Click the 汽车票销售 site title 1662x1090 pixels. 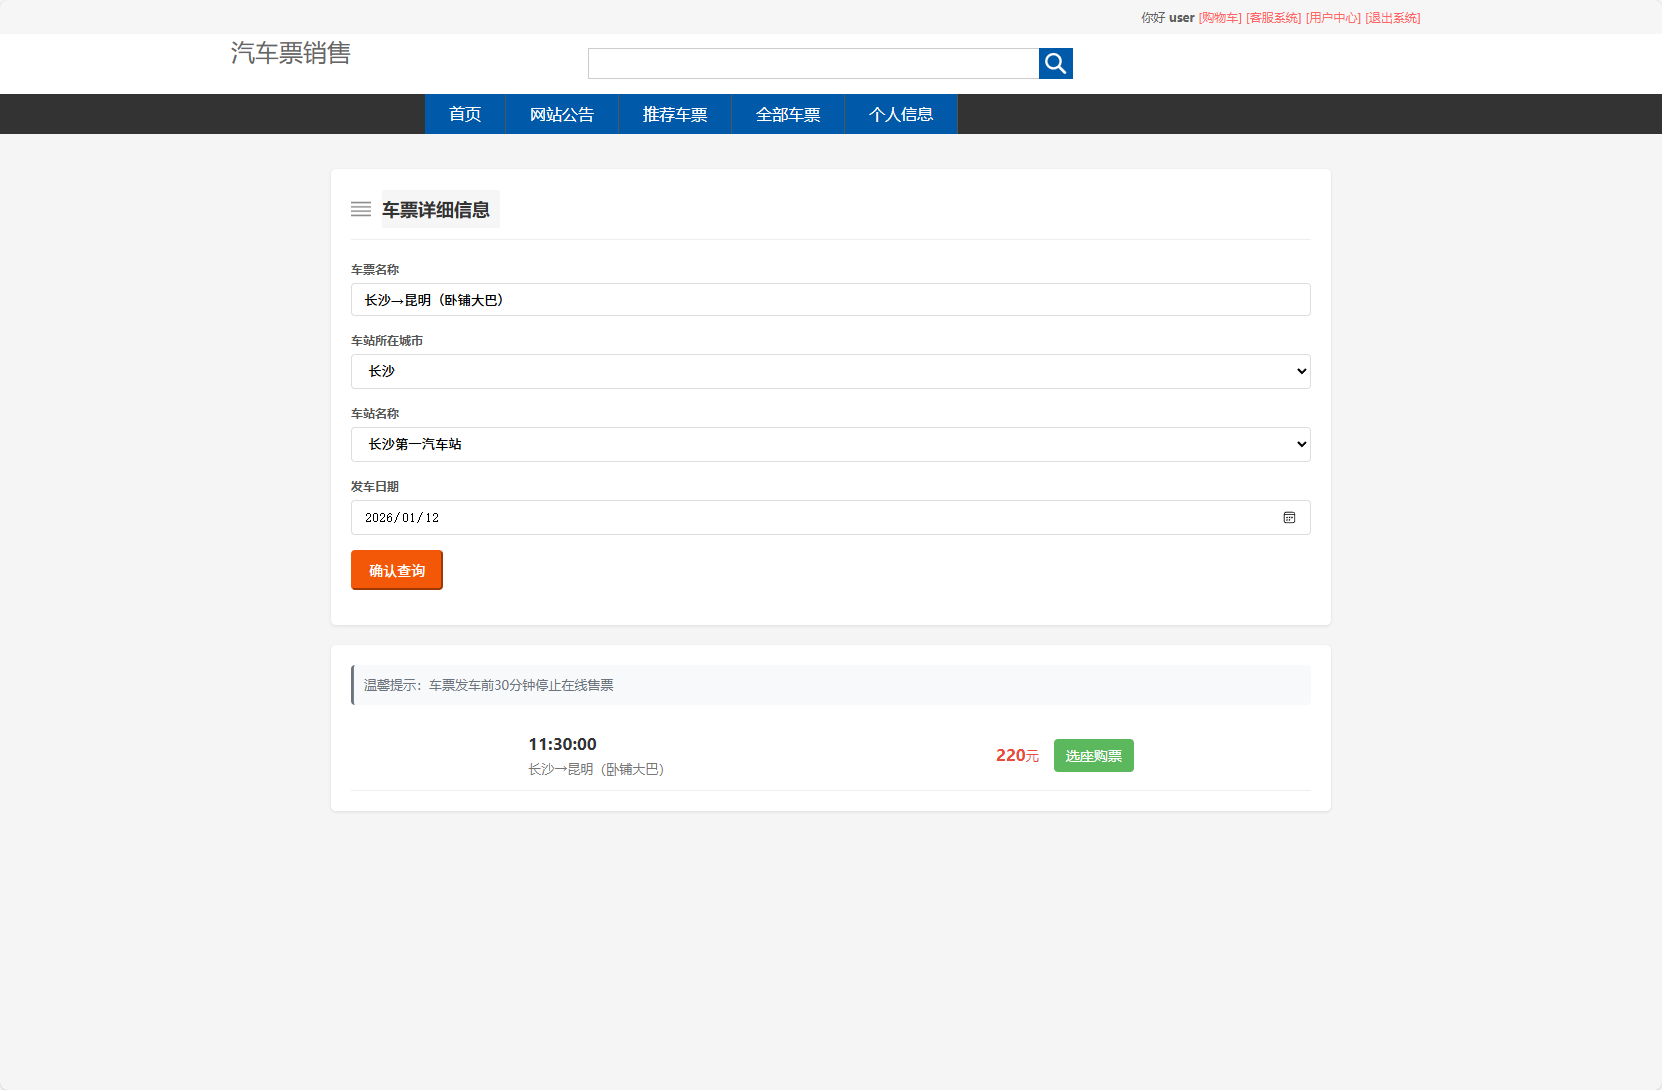(x=290, y=53)
